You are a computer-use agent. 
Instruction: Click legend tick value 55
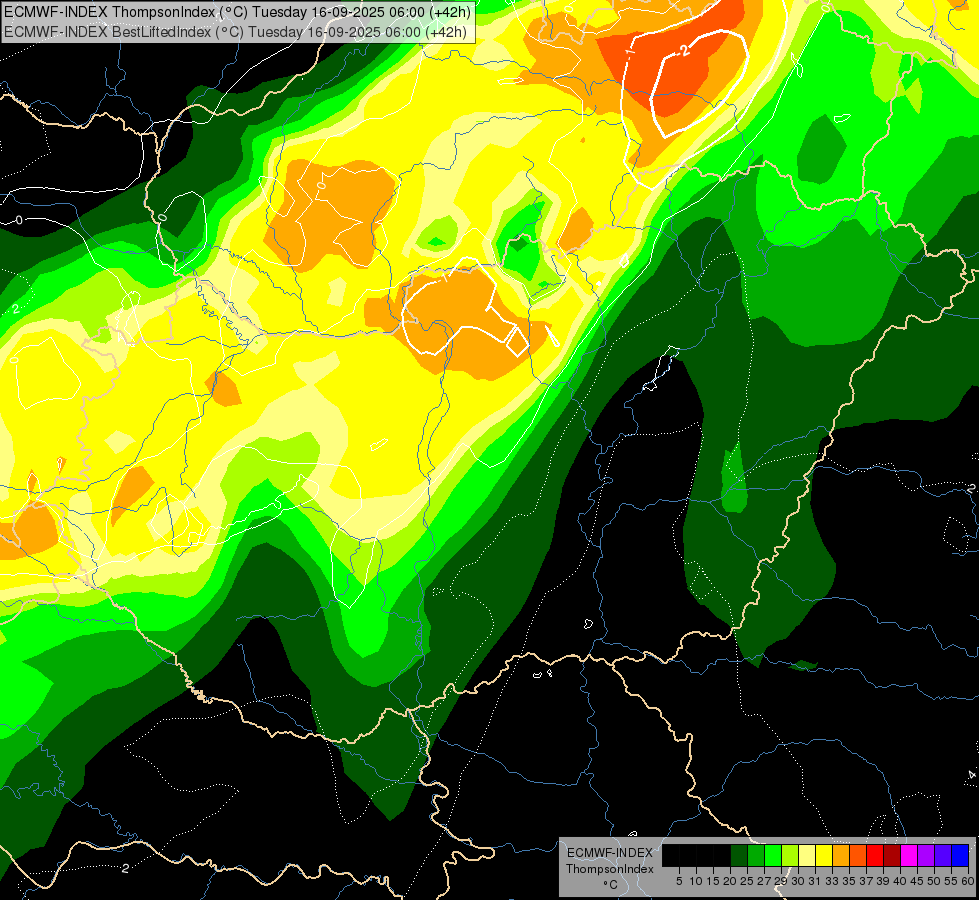pyautogui.click(x=952, y=881)
